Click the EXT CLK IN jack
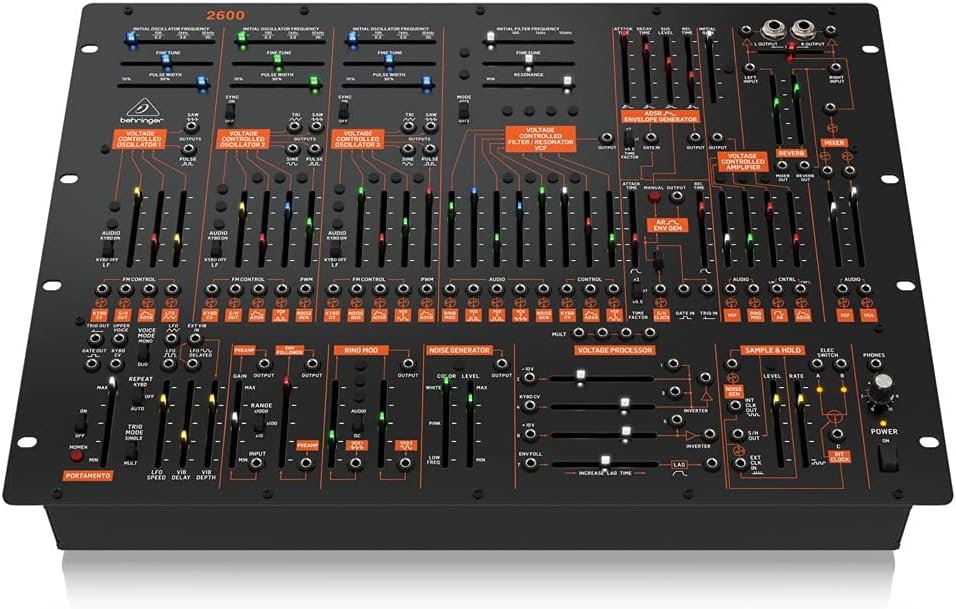This screenshot has width=956, height=609. [x=740, y=463]
